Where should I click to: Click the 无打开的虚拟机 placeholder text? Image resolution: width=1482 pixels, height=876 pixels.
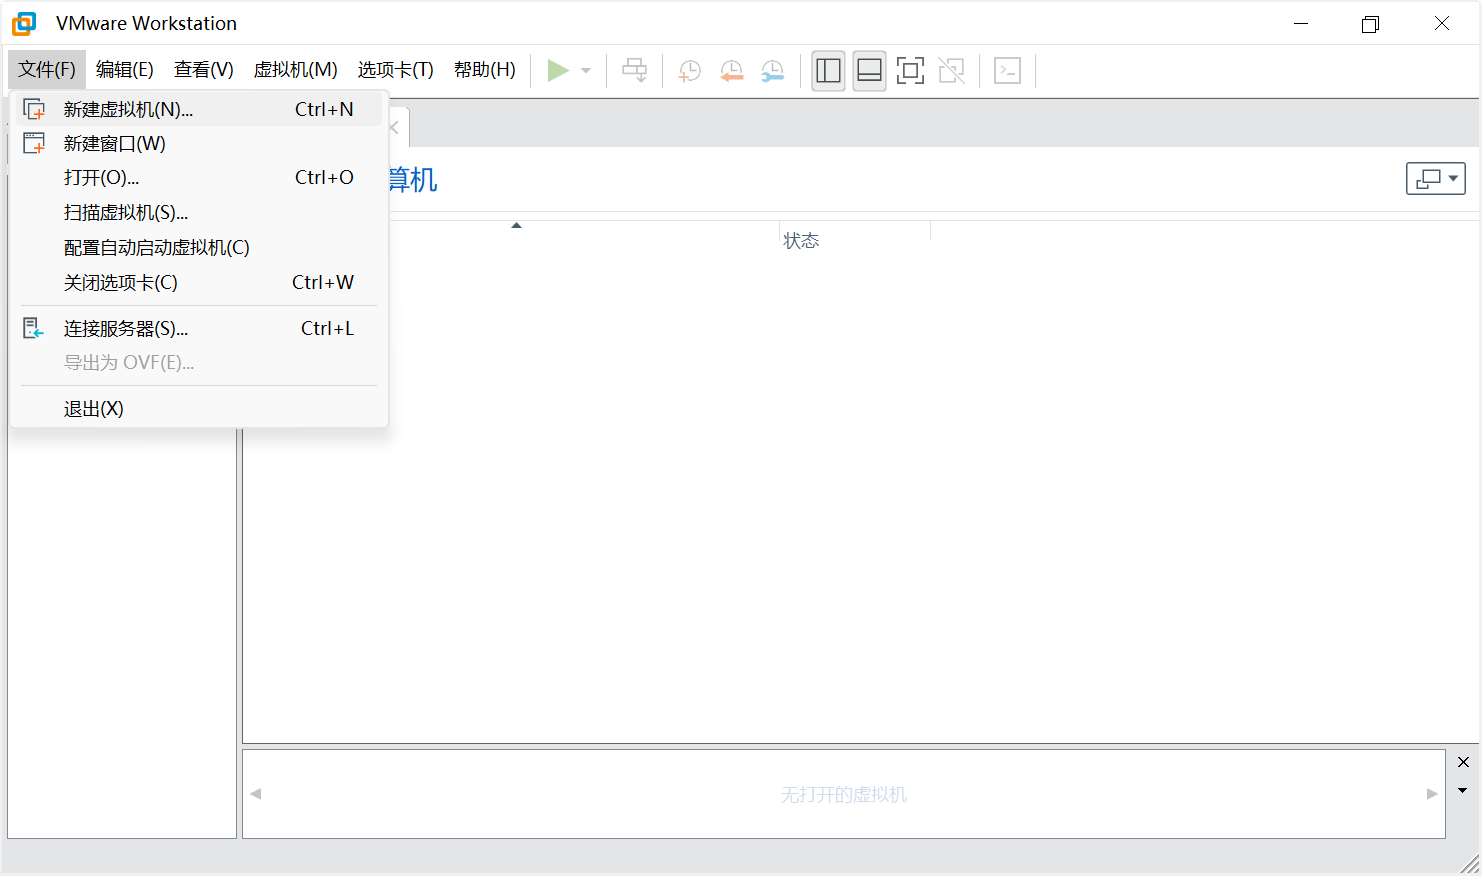[x=844, y=794]
